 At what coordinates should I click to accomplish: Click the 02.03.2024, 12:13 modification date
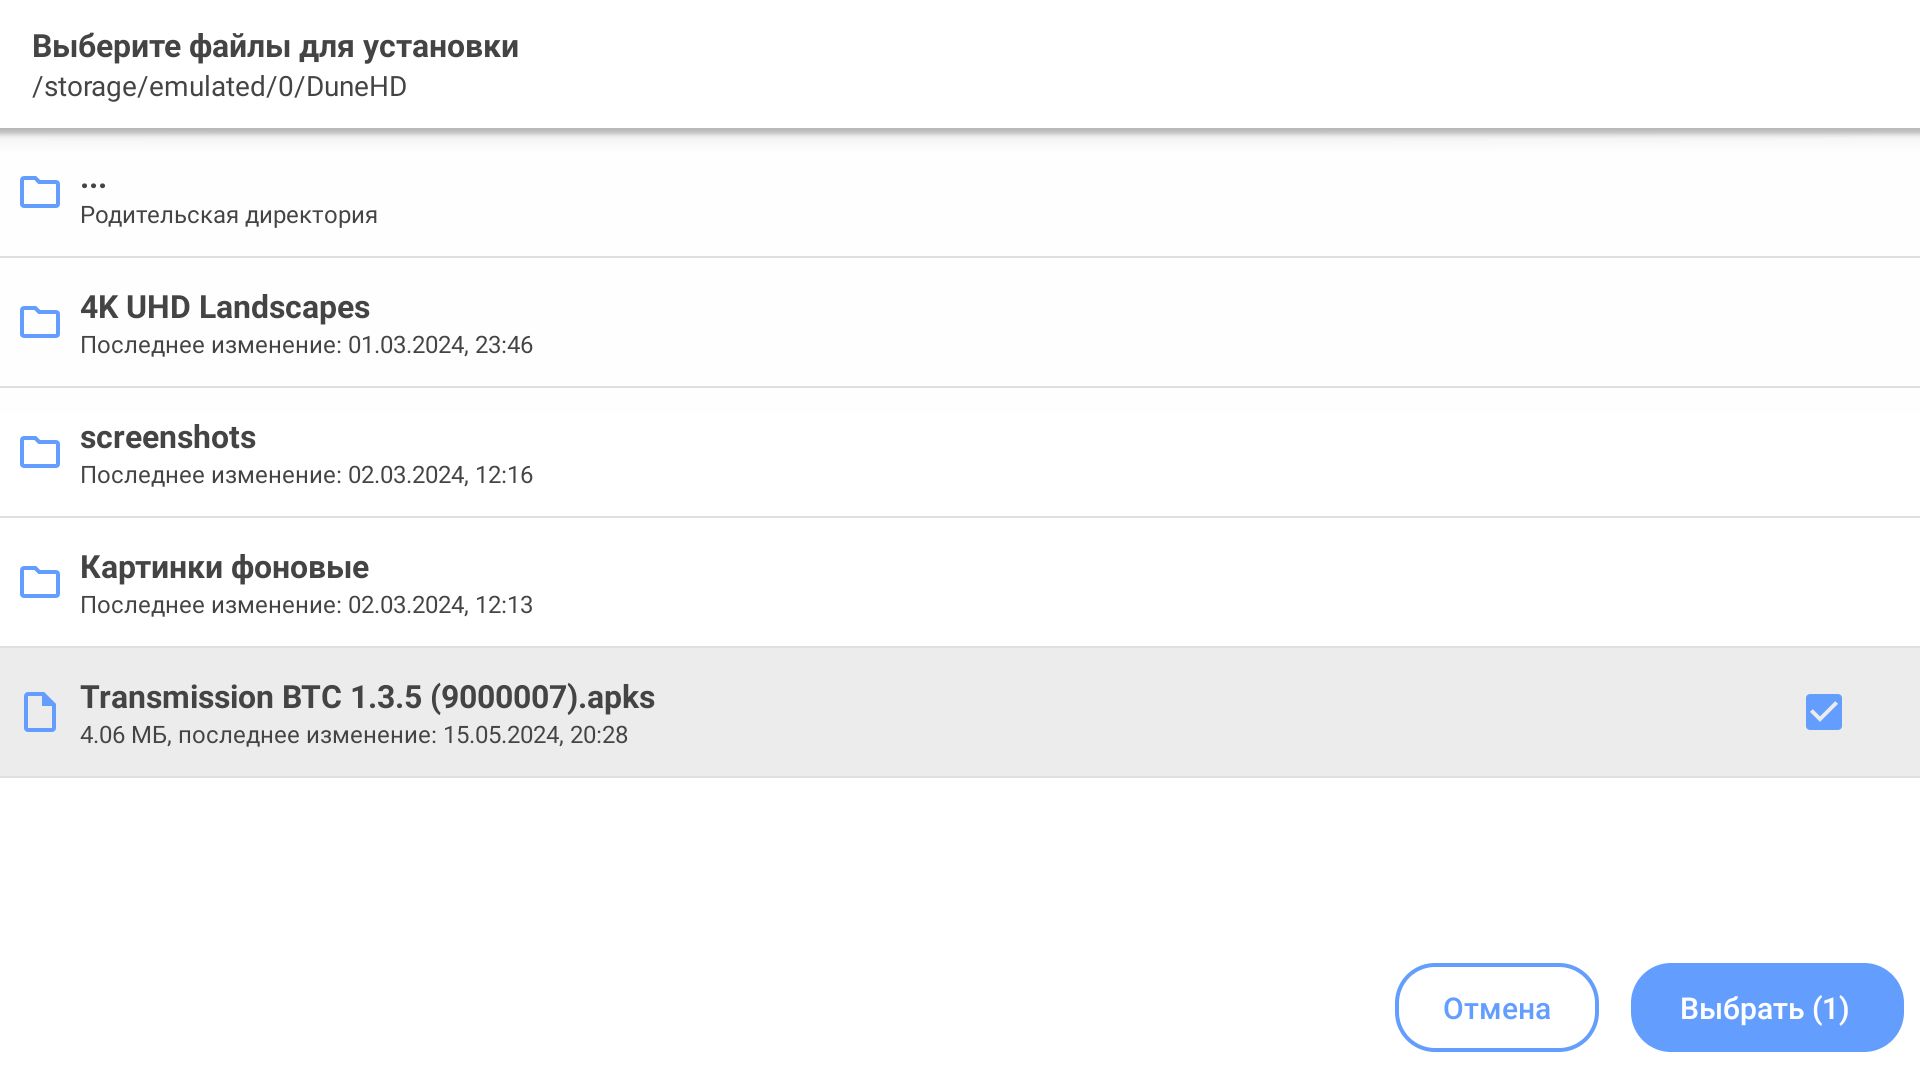440,605
